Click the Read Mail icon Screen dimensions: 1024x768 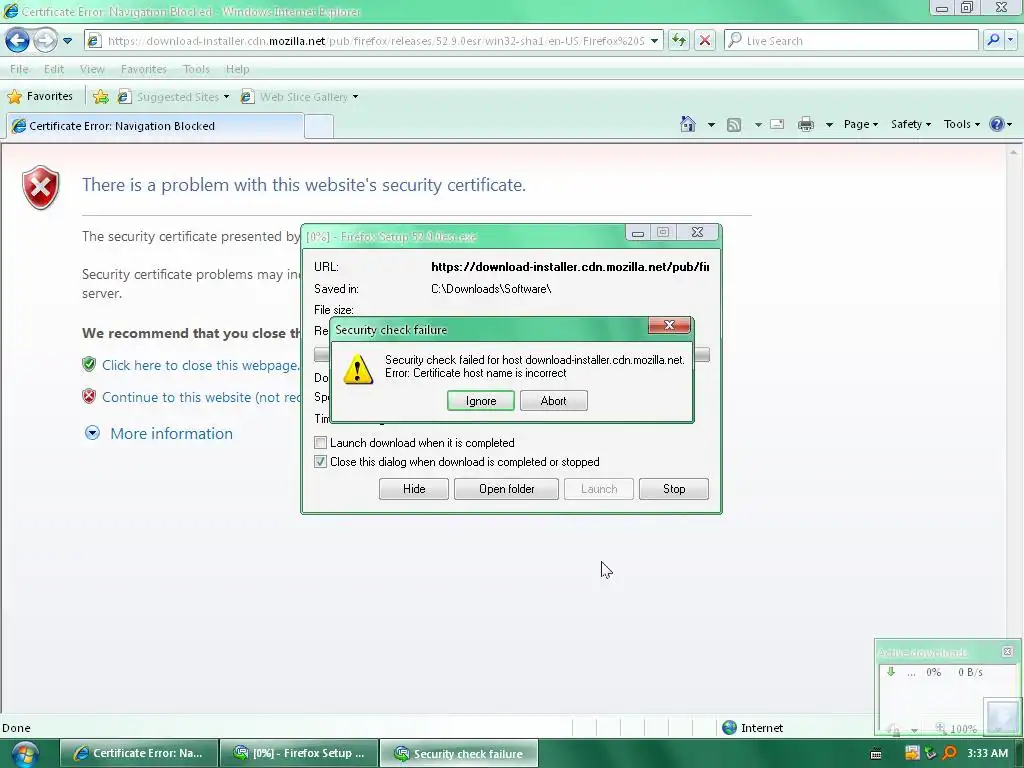777,124
